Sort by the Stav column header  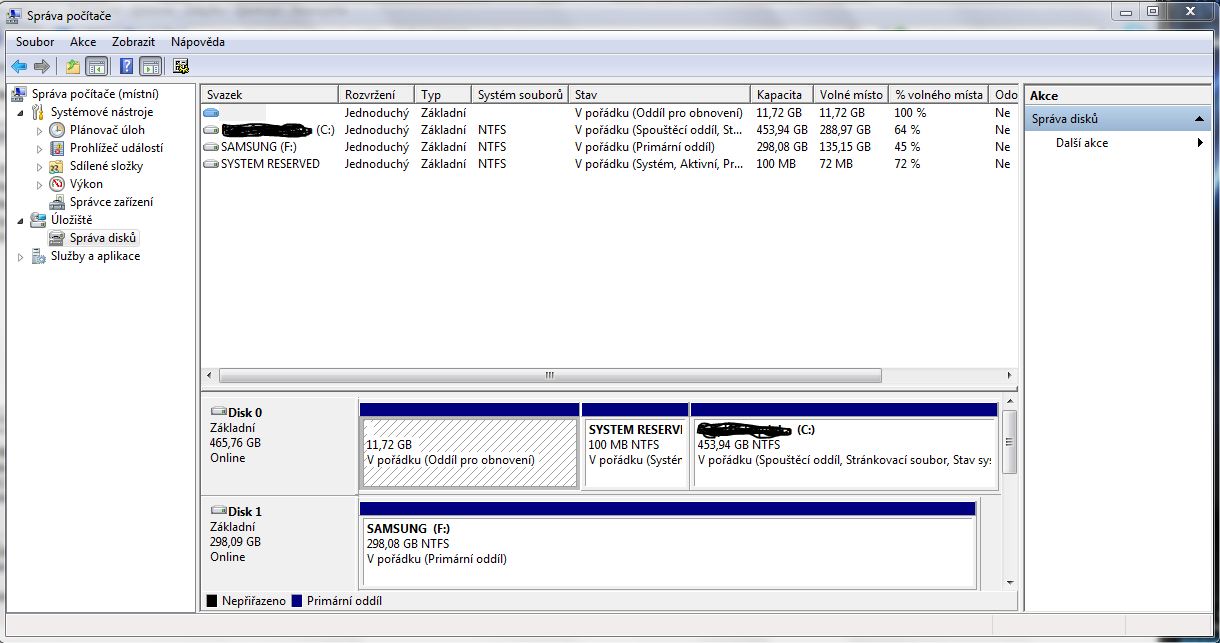click(x=660, y=95)
